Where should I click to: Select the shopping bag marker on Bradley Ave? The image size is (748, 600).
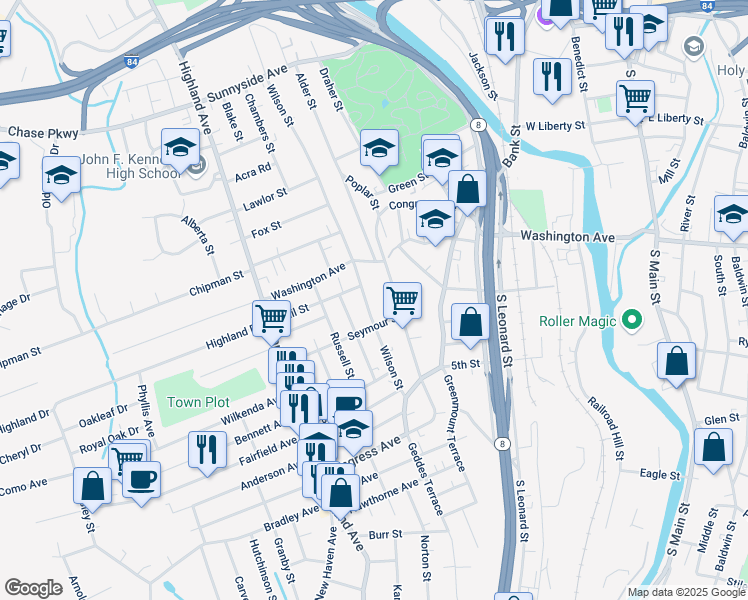point(340,497)
